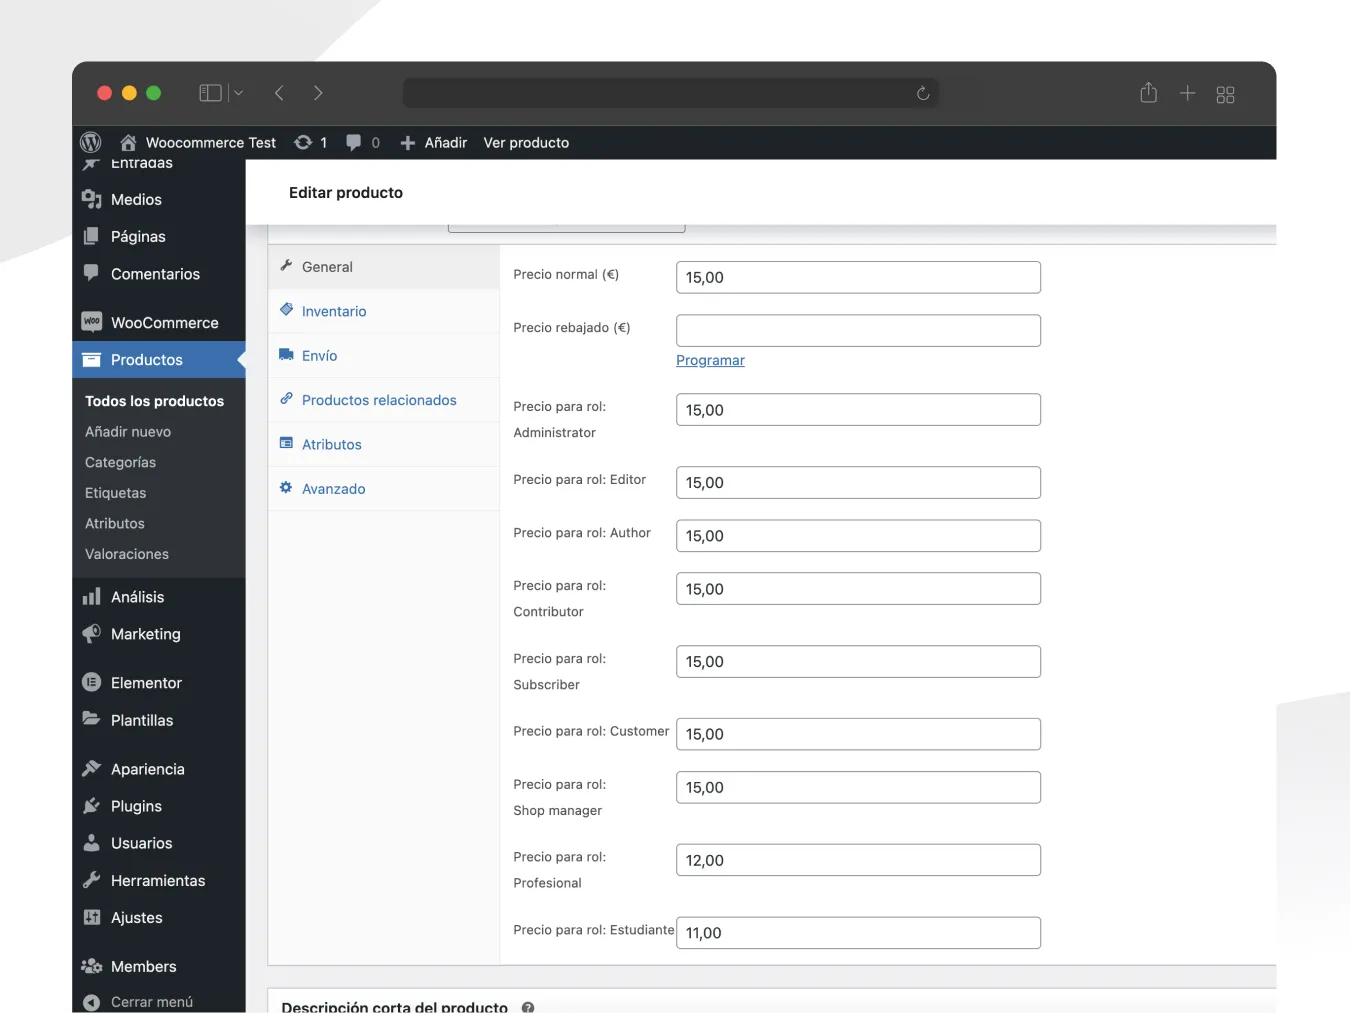Open Safari tab overview icon

click(1225, 94)
